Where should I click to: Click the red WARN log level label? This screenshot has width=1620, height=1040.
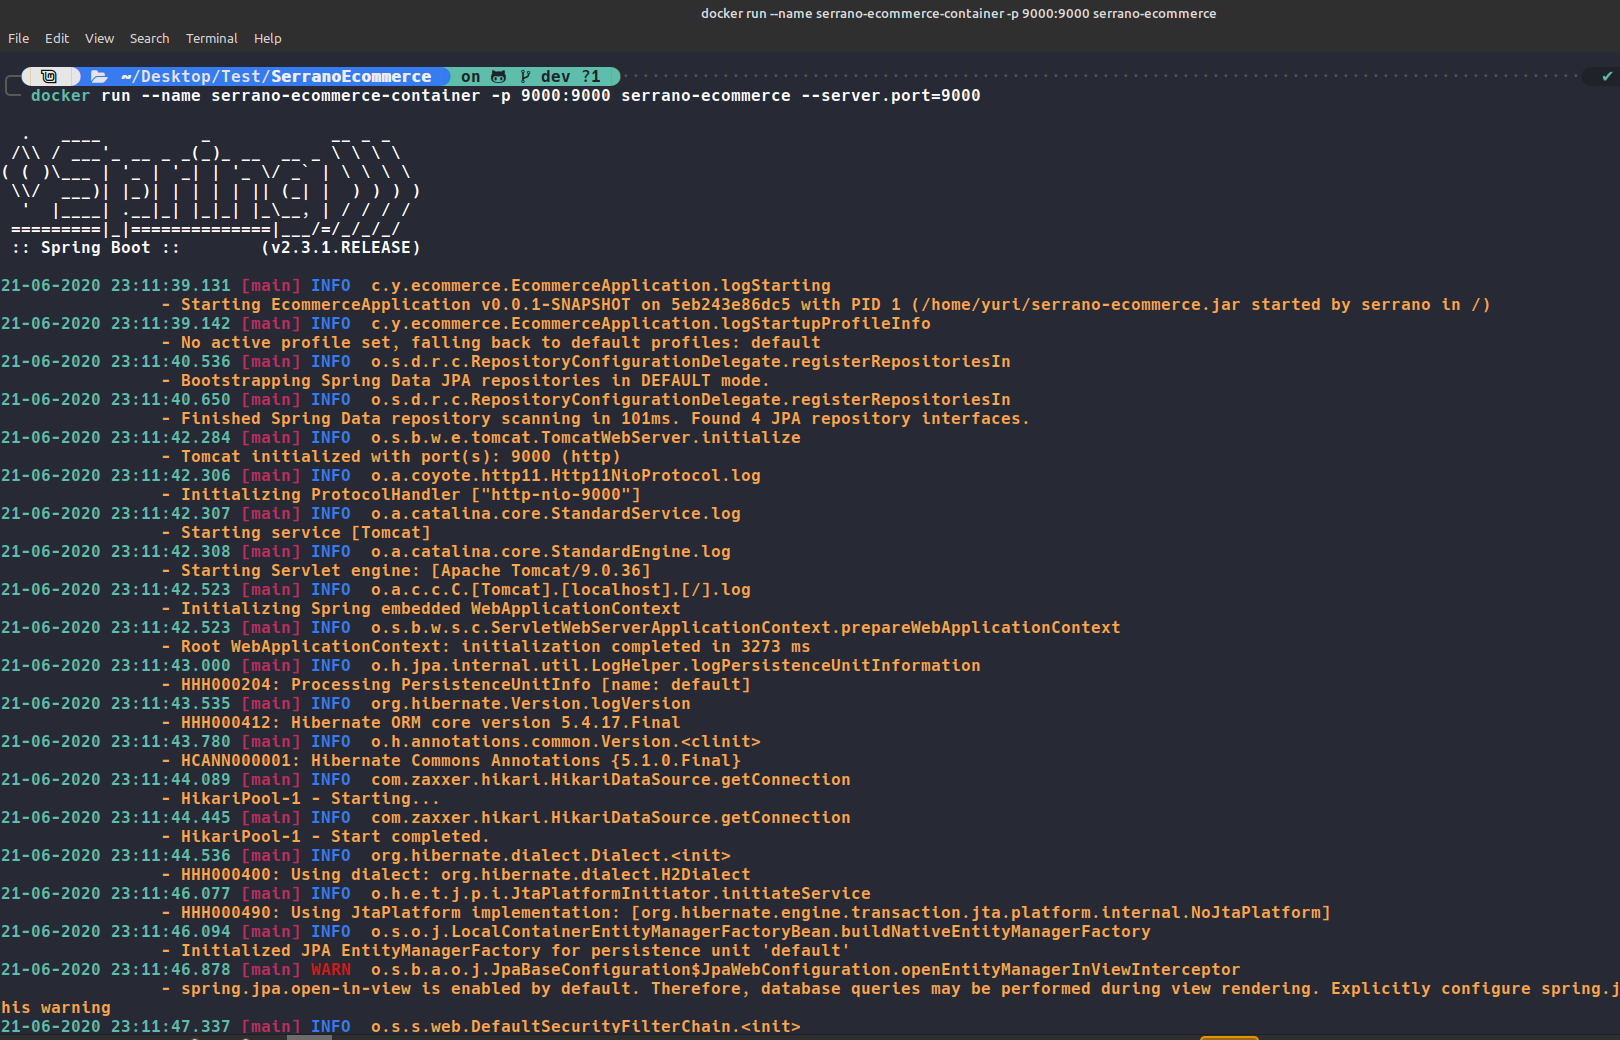pyautogui.click(x=331, y=969)
